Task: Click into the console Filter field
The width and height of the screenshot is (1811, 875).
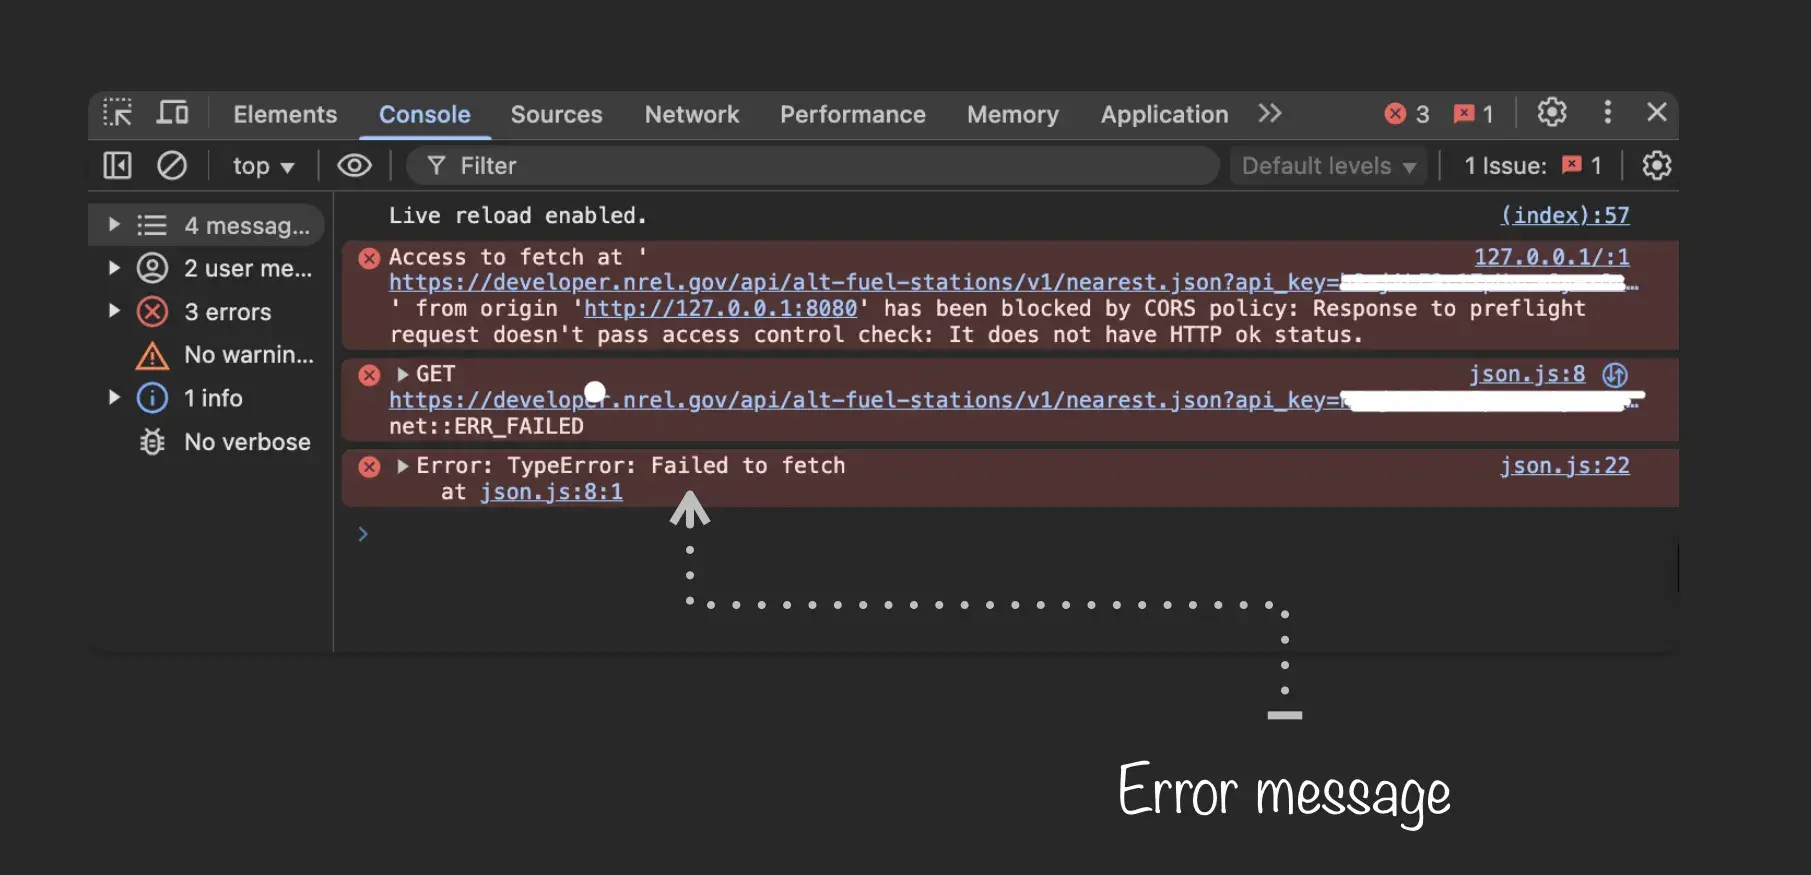Action: coord(810,166)
